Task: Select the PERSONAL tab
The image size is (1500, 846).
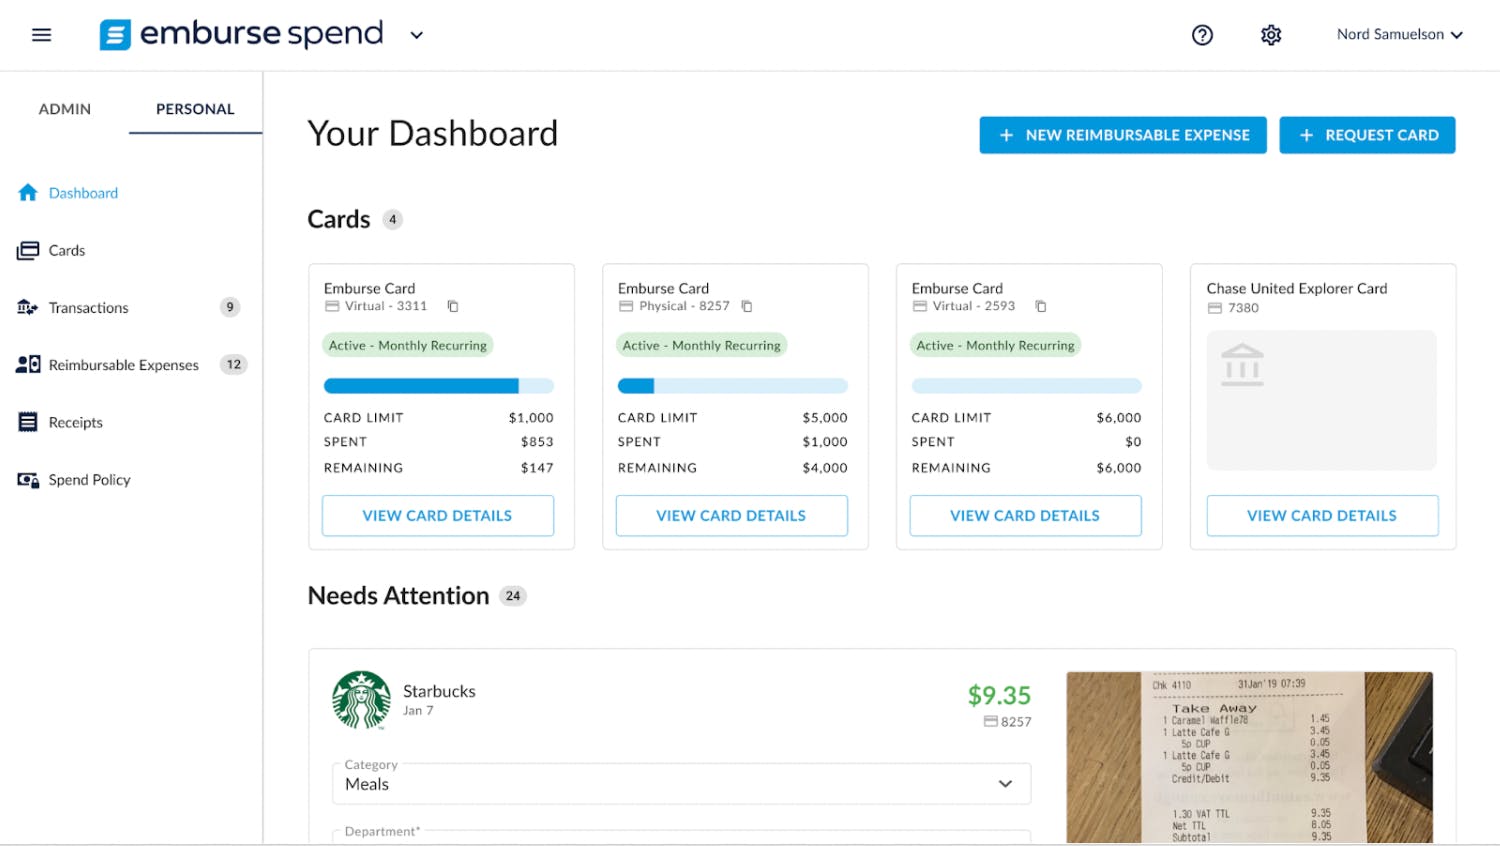Action: 195,109
